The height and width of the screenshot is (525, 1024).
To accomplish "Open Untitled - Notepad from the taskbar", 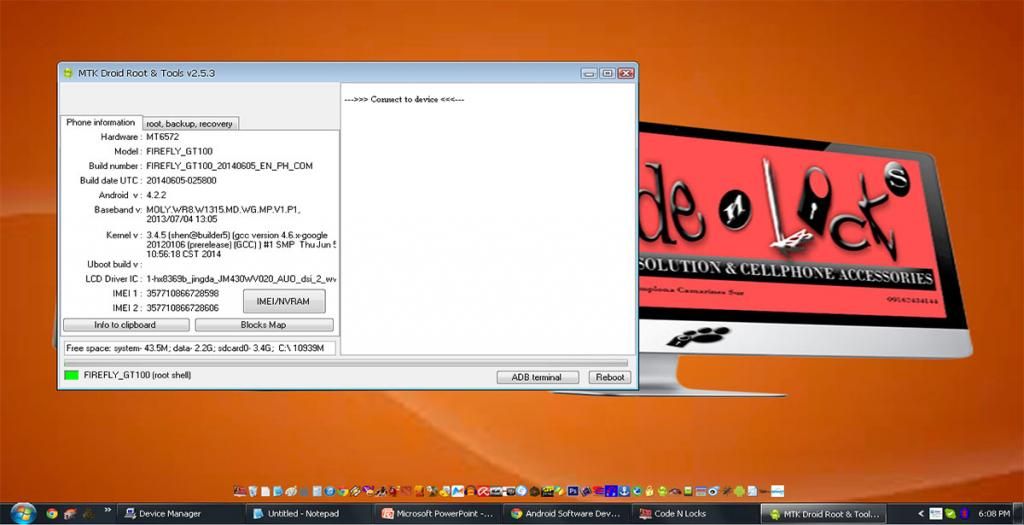I will (307, 513).
